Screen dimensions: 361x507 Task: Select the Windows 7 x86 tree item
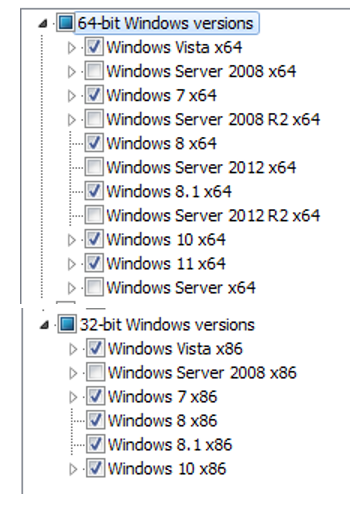point(163,396)
